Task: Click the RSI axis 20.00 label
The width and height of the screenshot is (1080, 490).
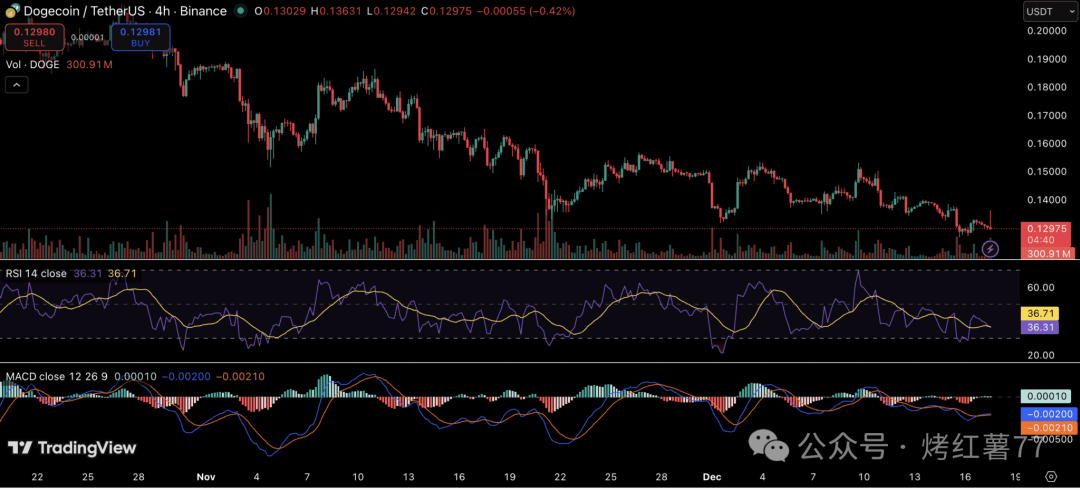Action: tap(1041, 355)
